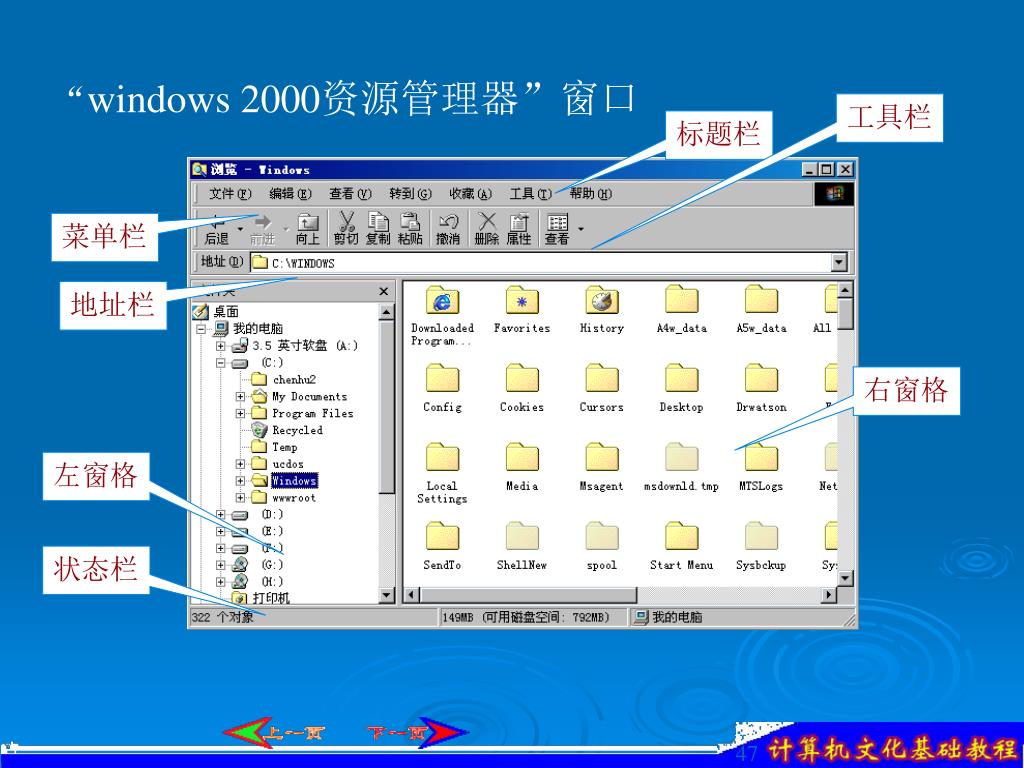Viewport: 1024px width, 768px height.
Task: Select the Config folder
Action: 442,388
